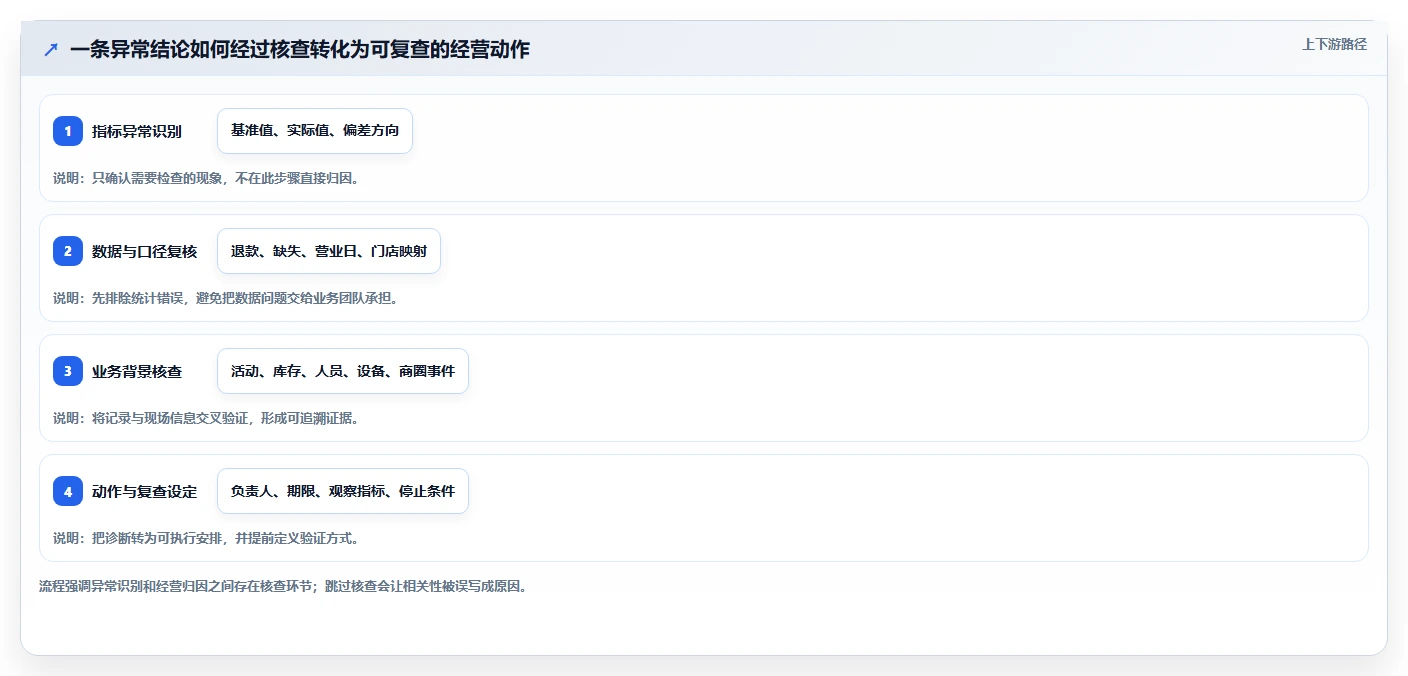Click the step 4 number badge
The width and height of the screenshot is (1408, 676).
click(68, 491)
